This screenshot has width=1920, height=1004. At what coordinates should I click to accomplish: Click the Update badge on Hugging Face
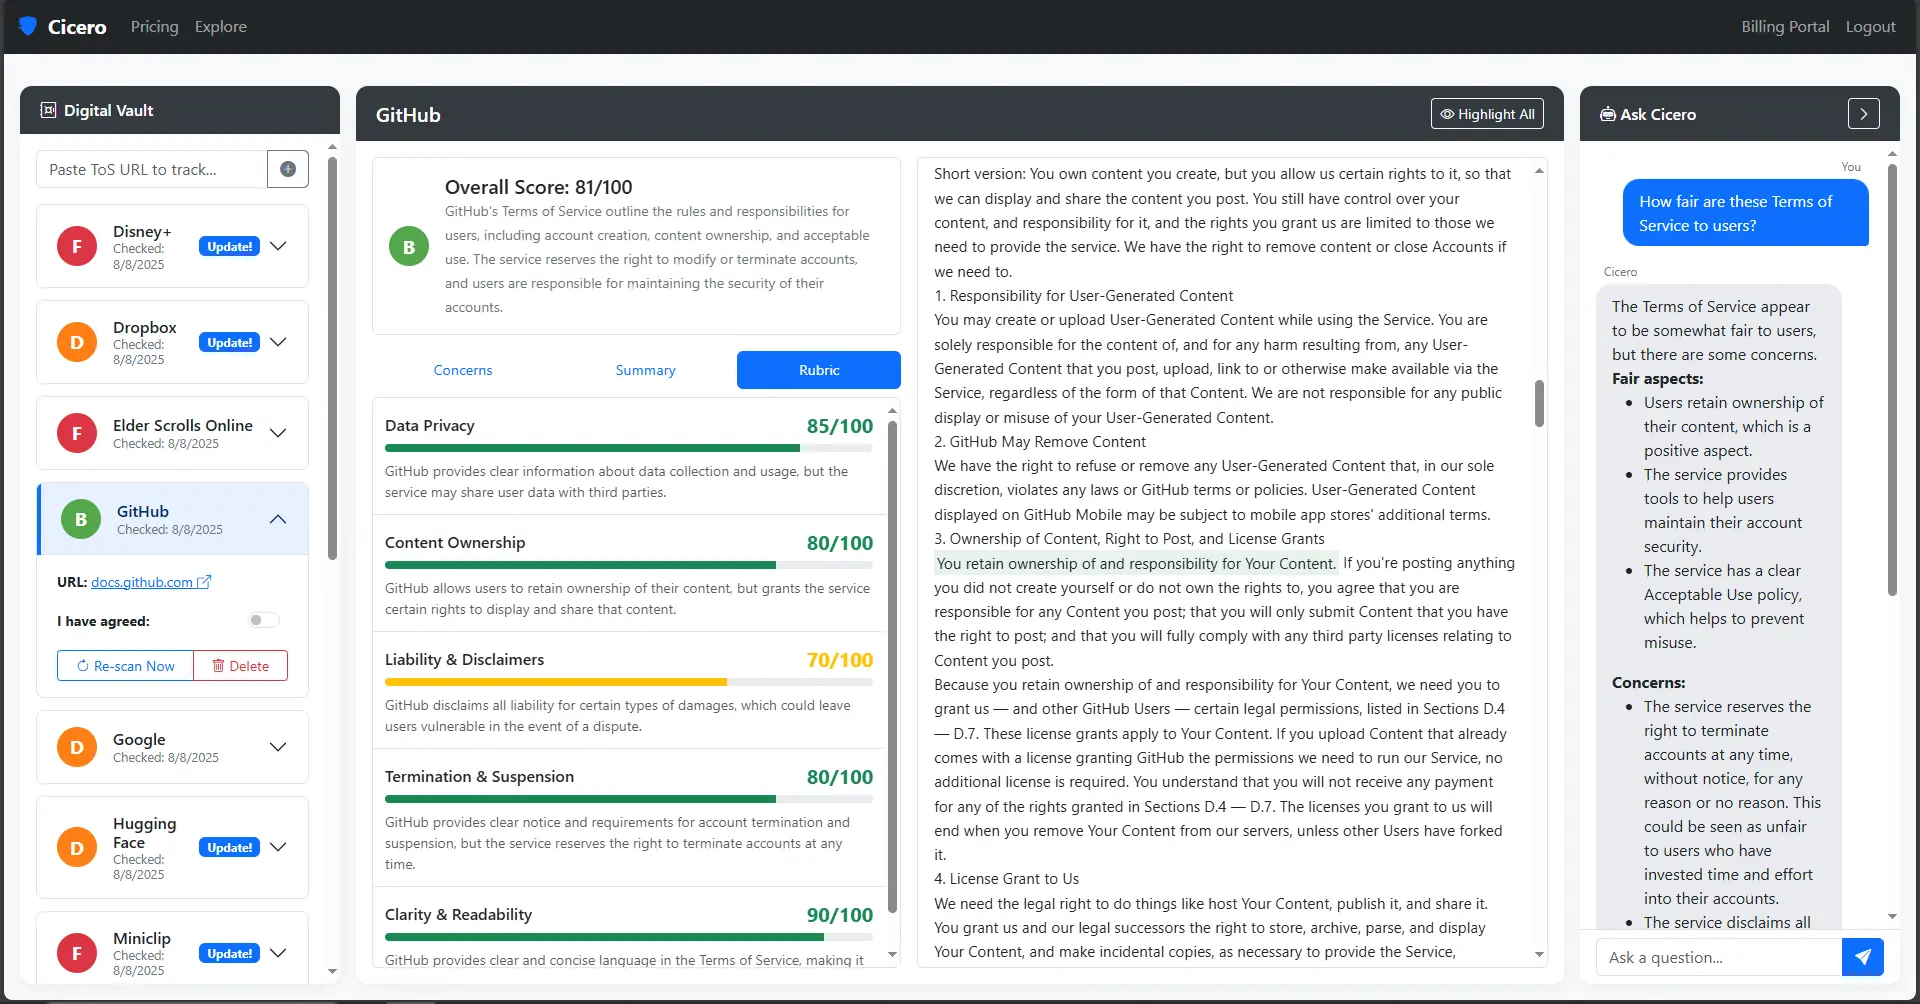tap(229, 847)
